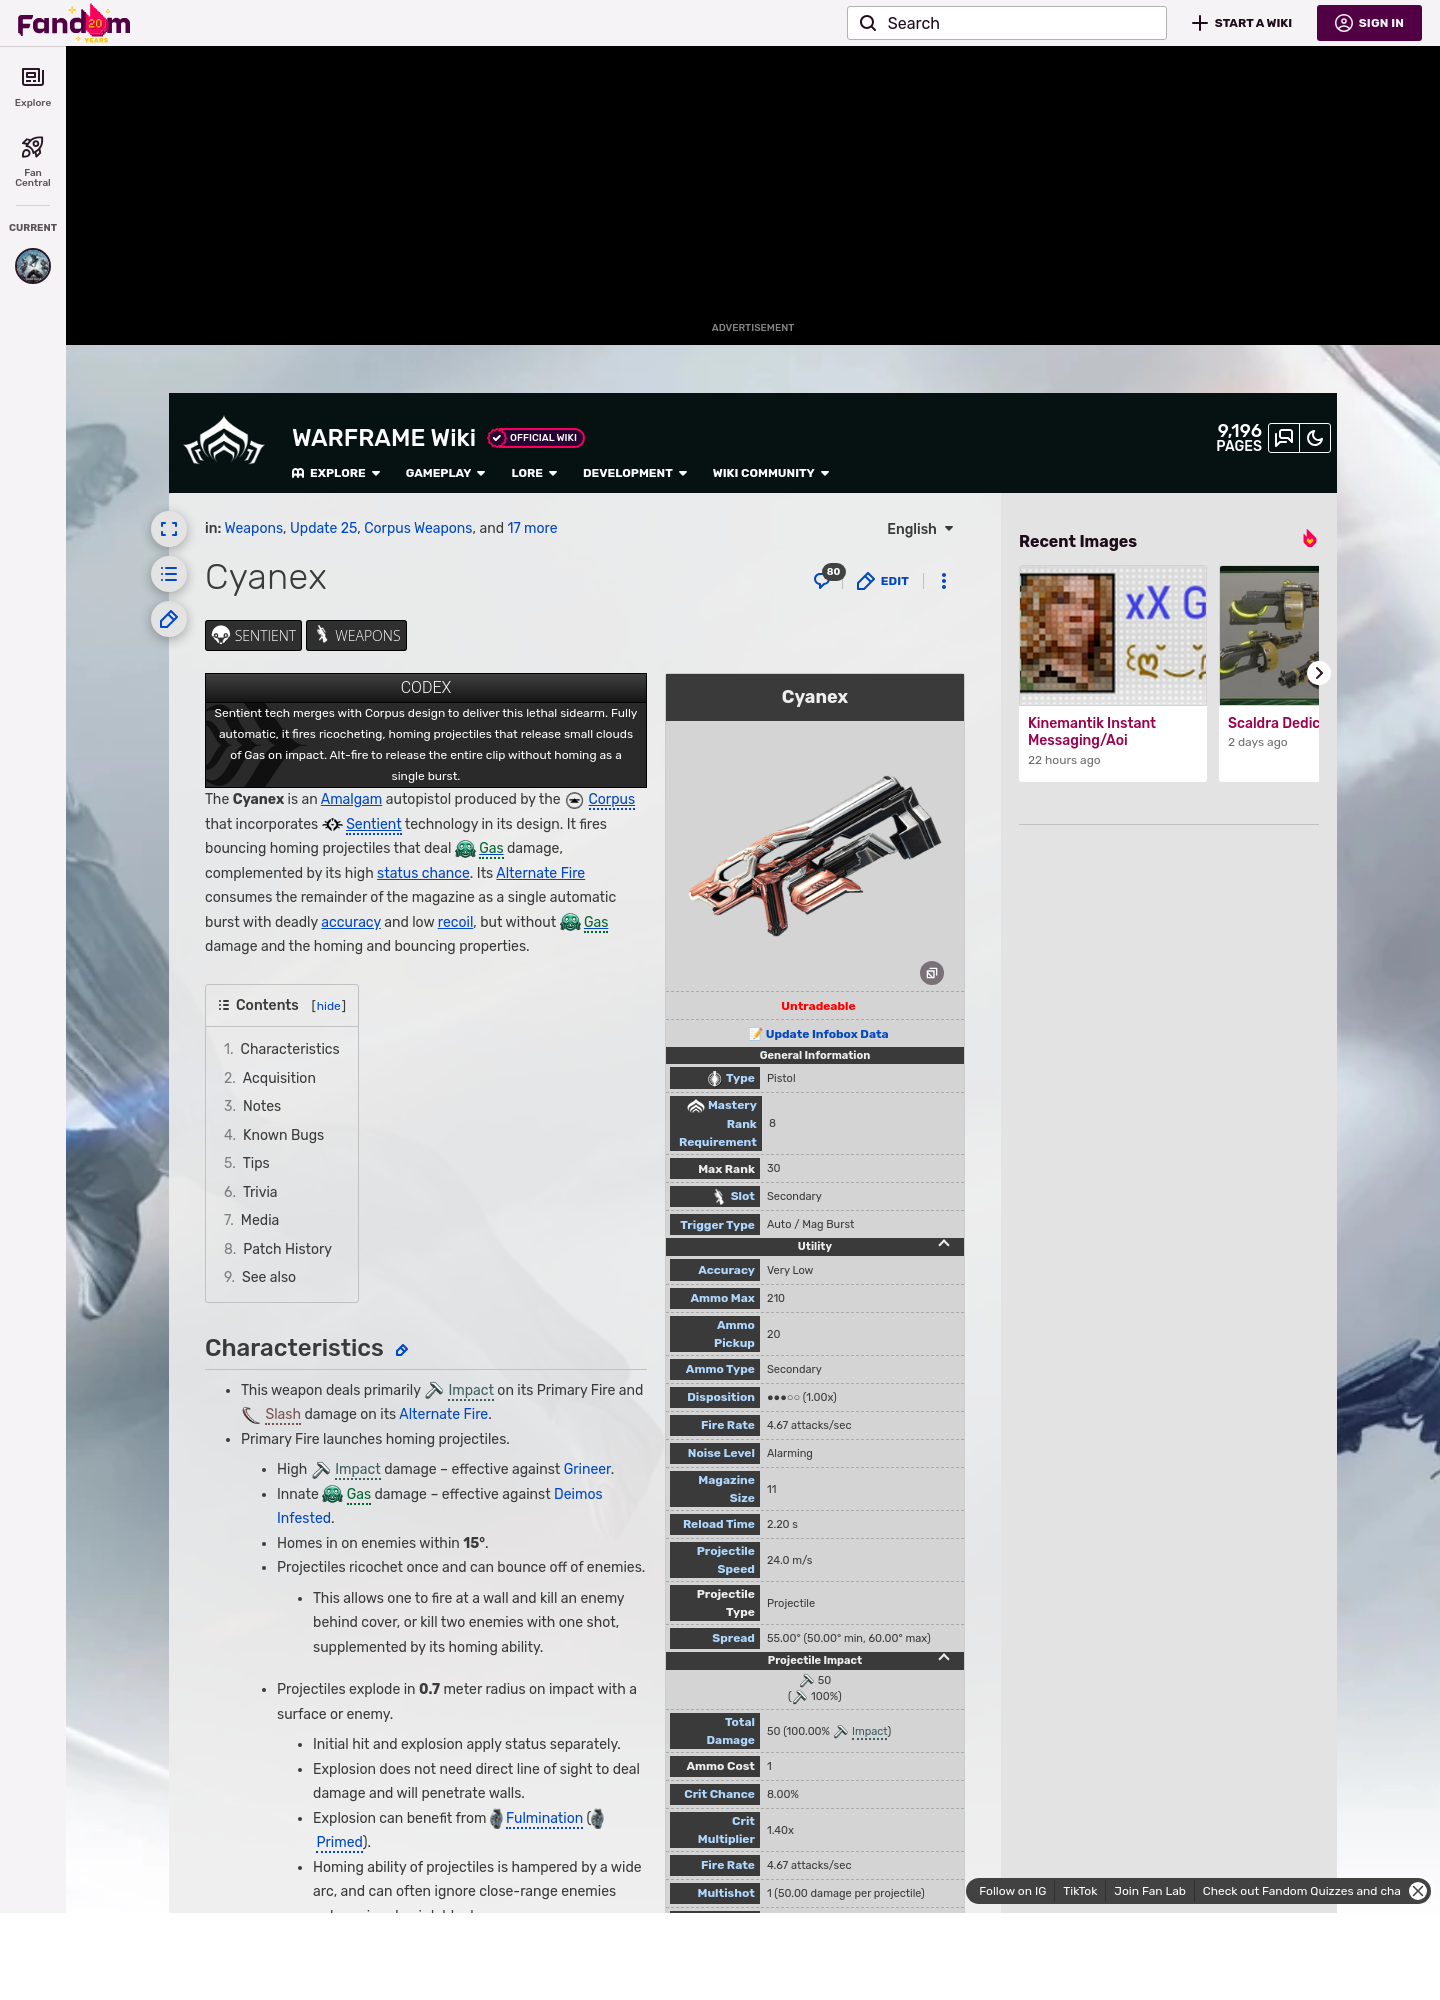Screen dimensions: 1440x2000
Task: Open the table of contents icon
Action: click(169, 574)
